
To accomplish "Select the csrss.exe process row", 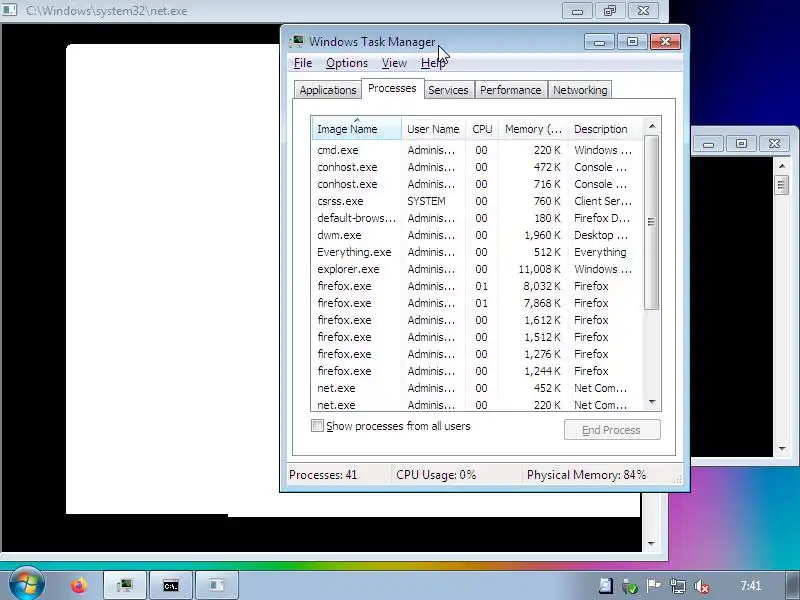I will [477, 201].
